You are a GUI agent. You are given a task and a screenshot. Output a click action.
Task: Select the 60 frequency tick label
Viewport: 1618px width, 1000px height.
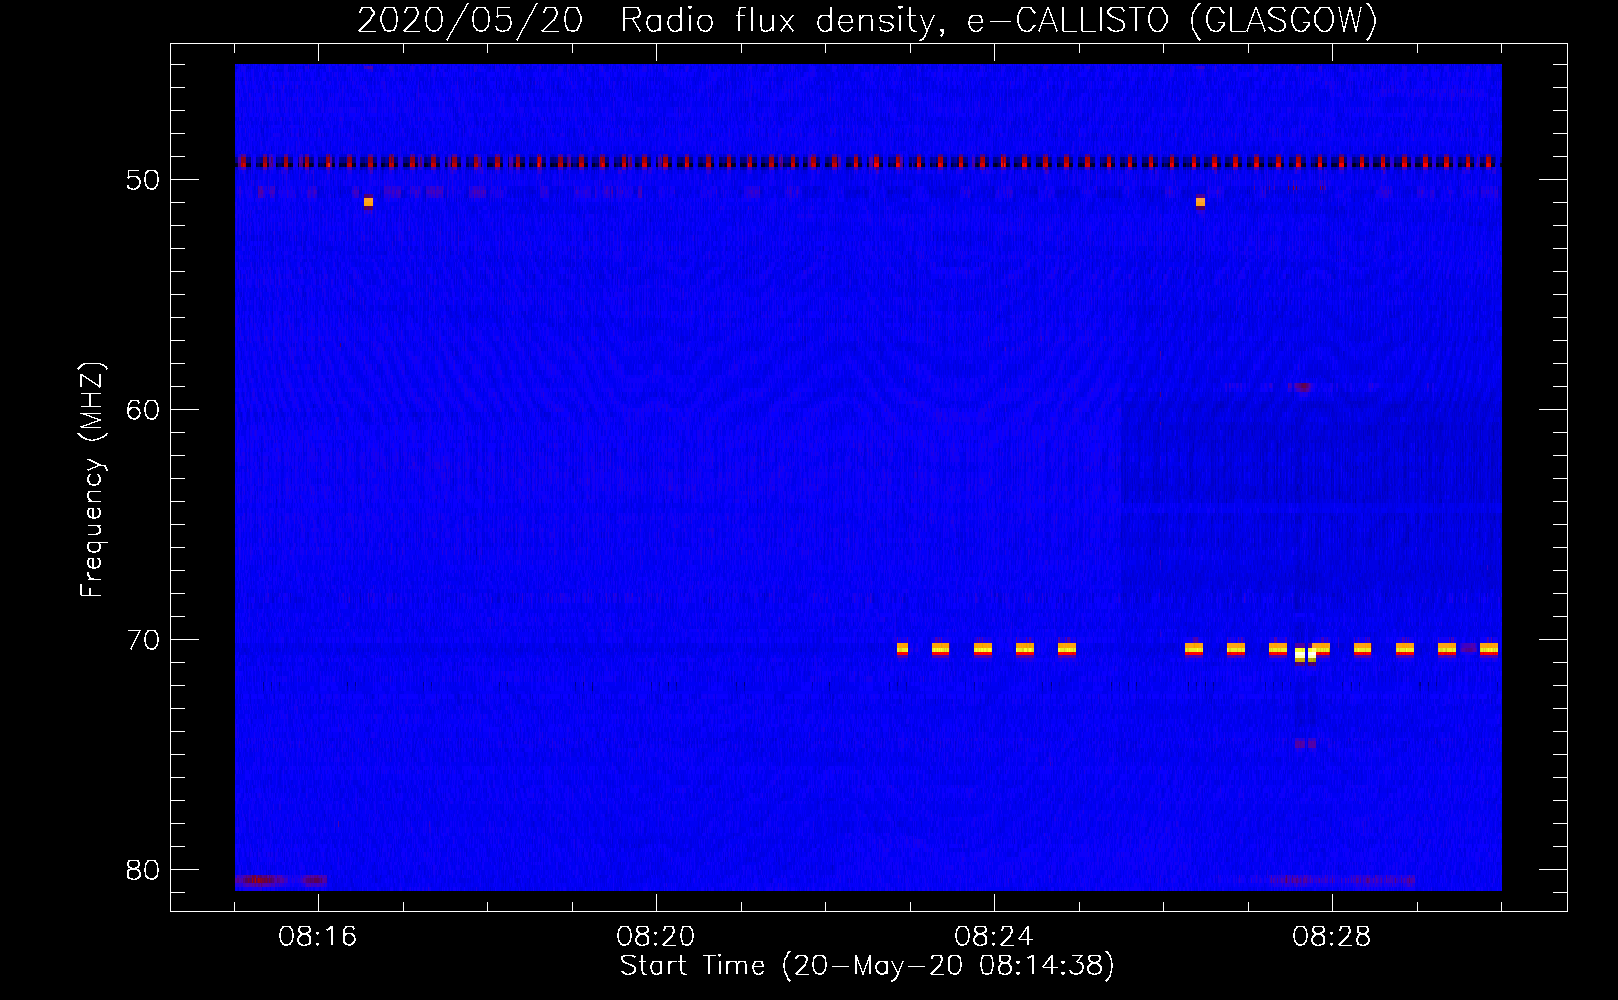click(x=143, y=410)
